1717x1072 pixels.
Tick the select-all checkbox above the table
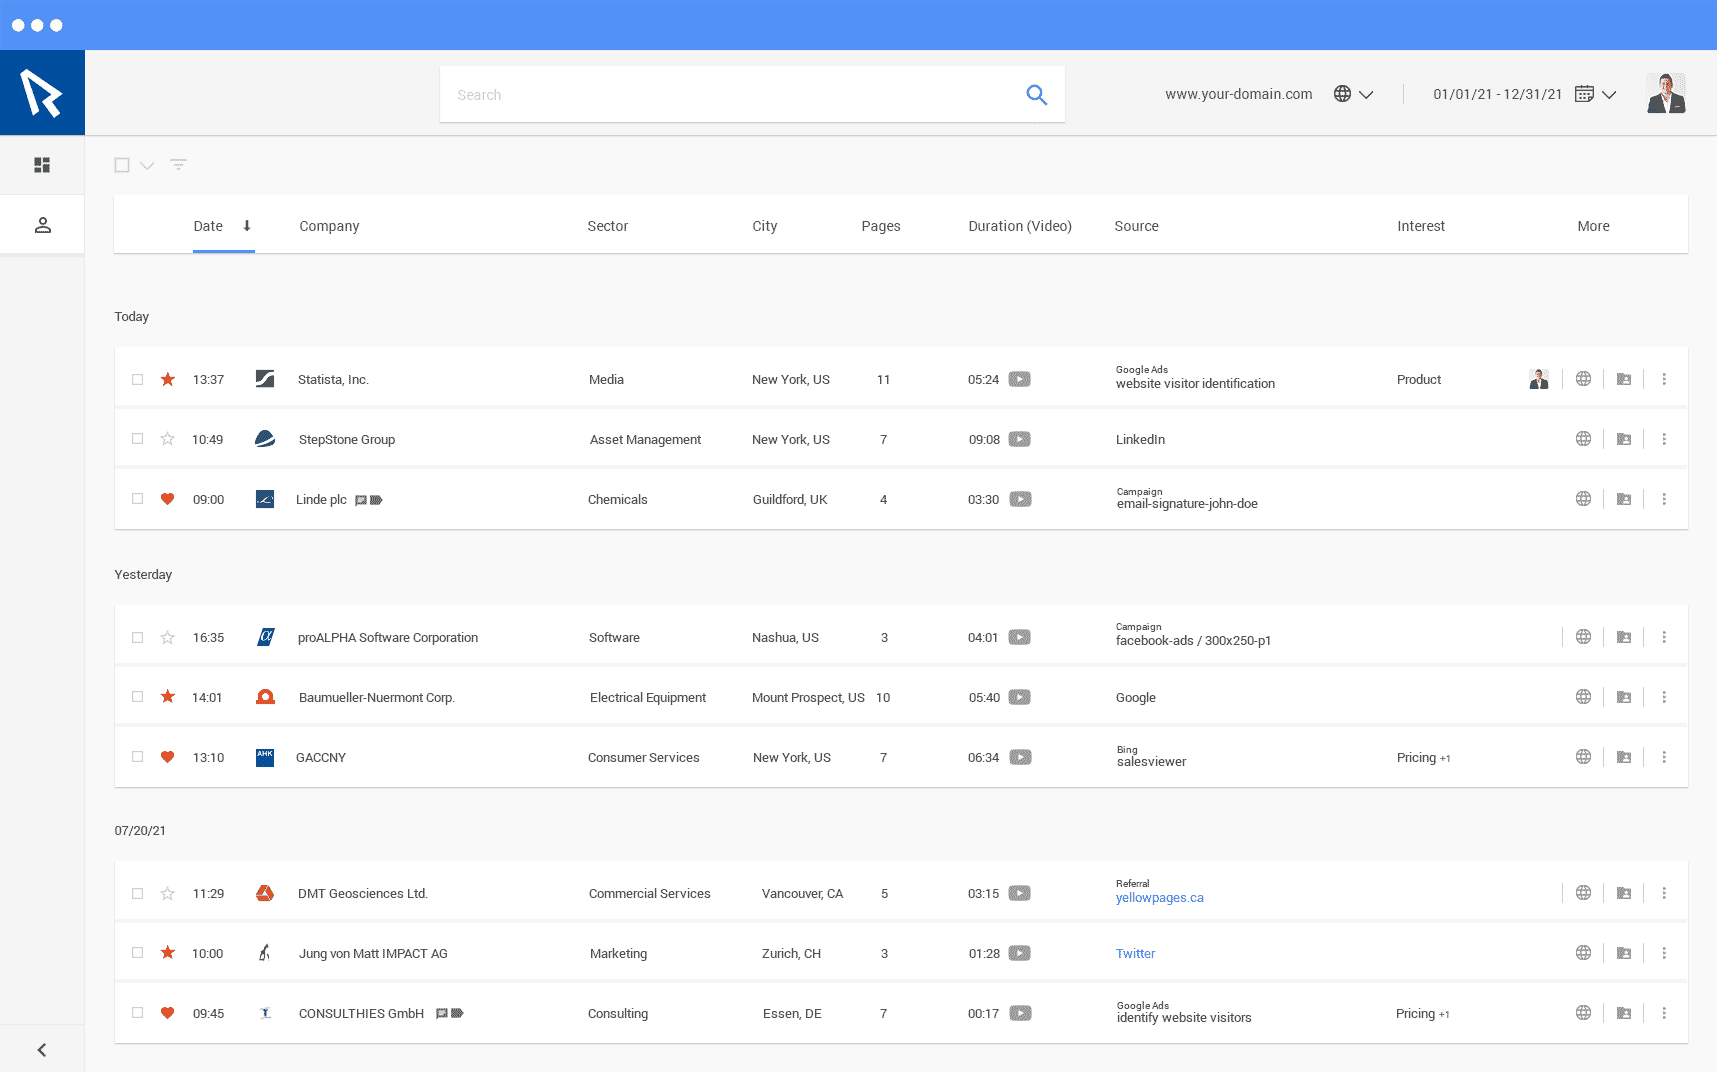pyautogui.click(x=122, y=165)
